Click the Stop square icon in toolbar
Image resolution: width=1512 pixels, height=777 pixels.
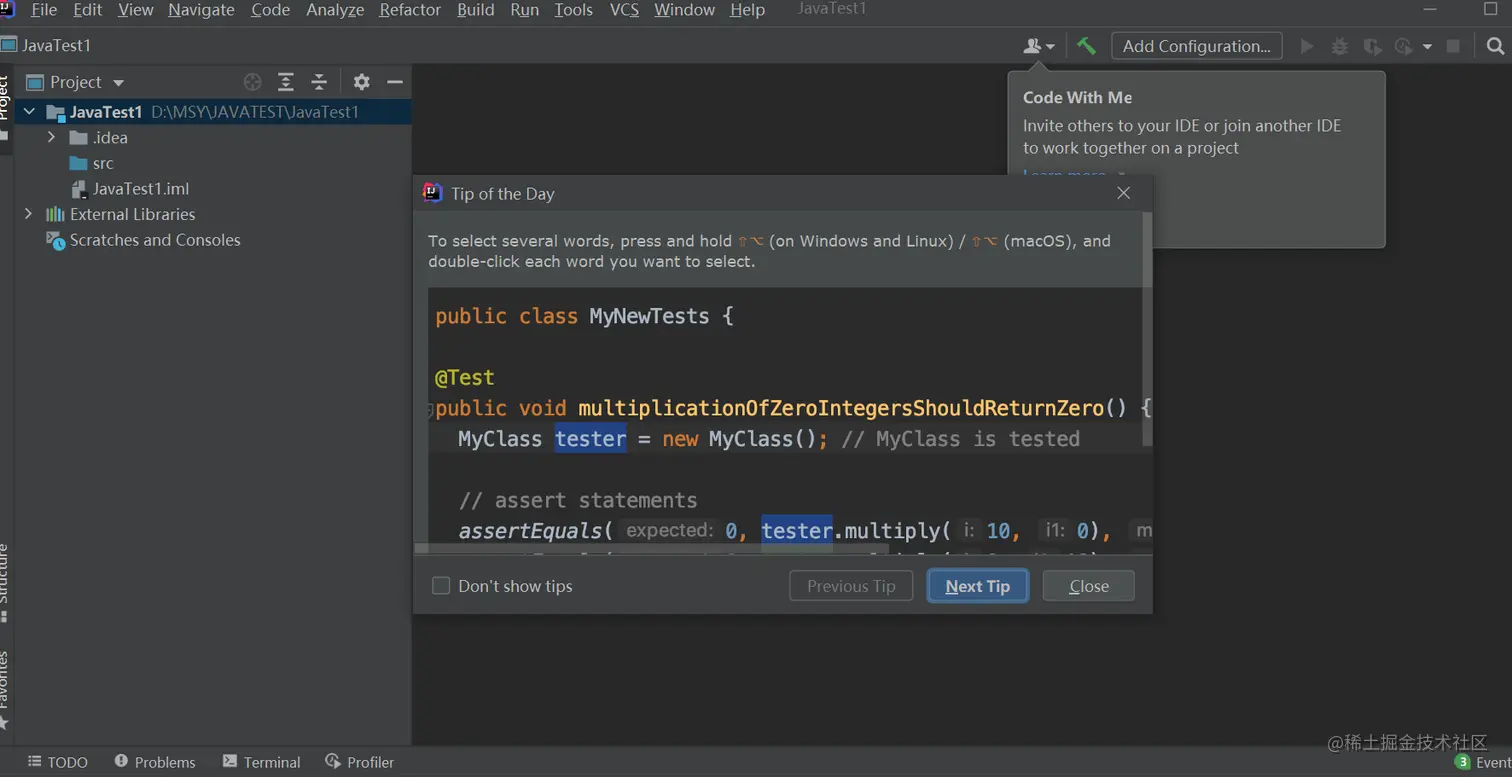point(1454,46)
